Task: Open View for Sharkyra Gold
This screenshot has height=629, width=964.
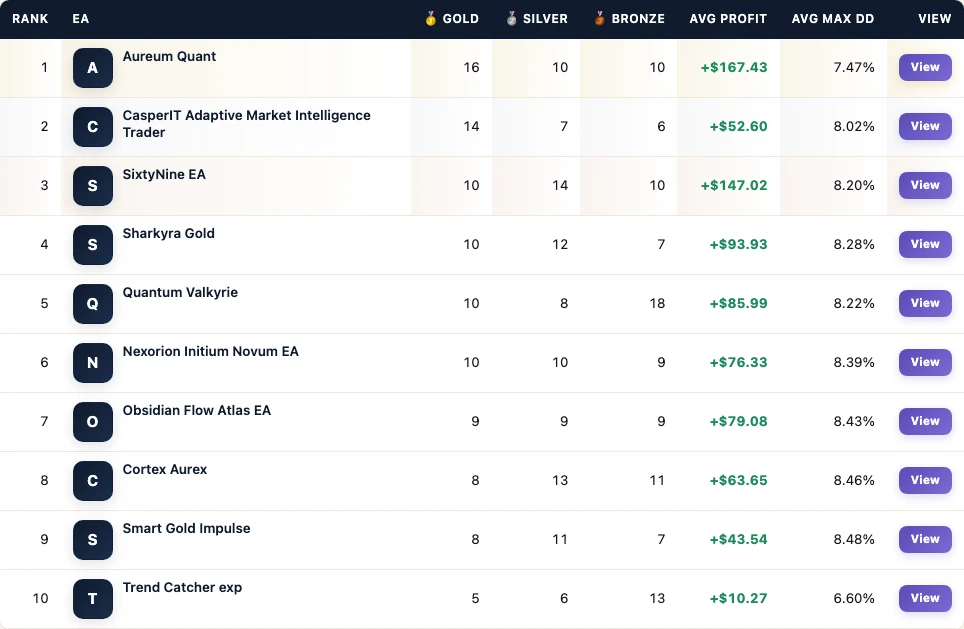Action: [x=925, y=244]
